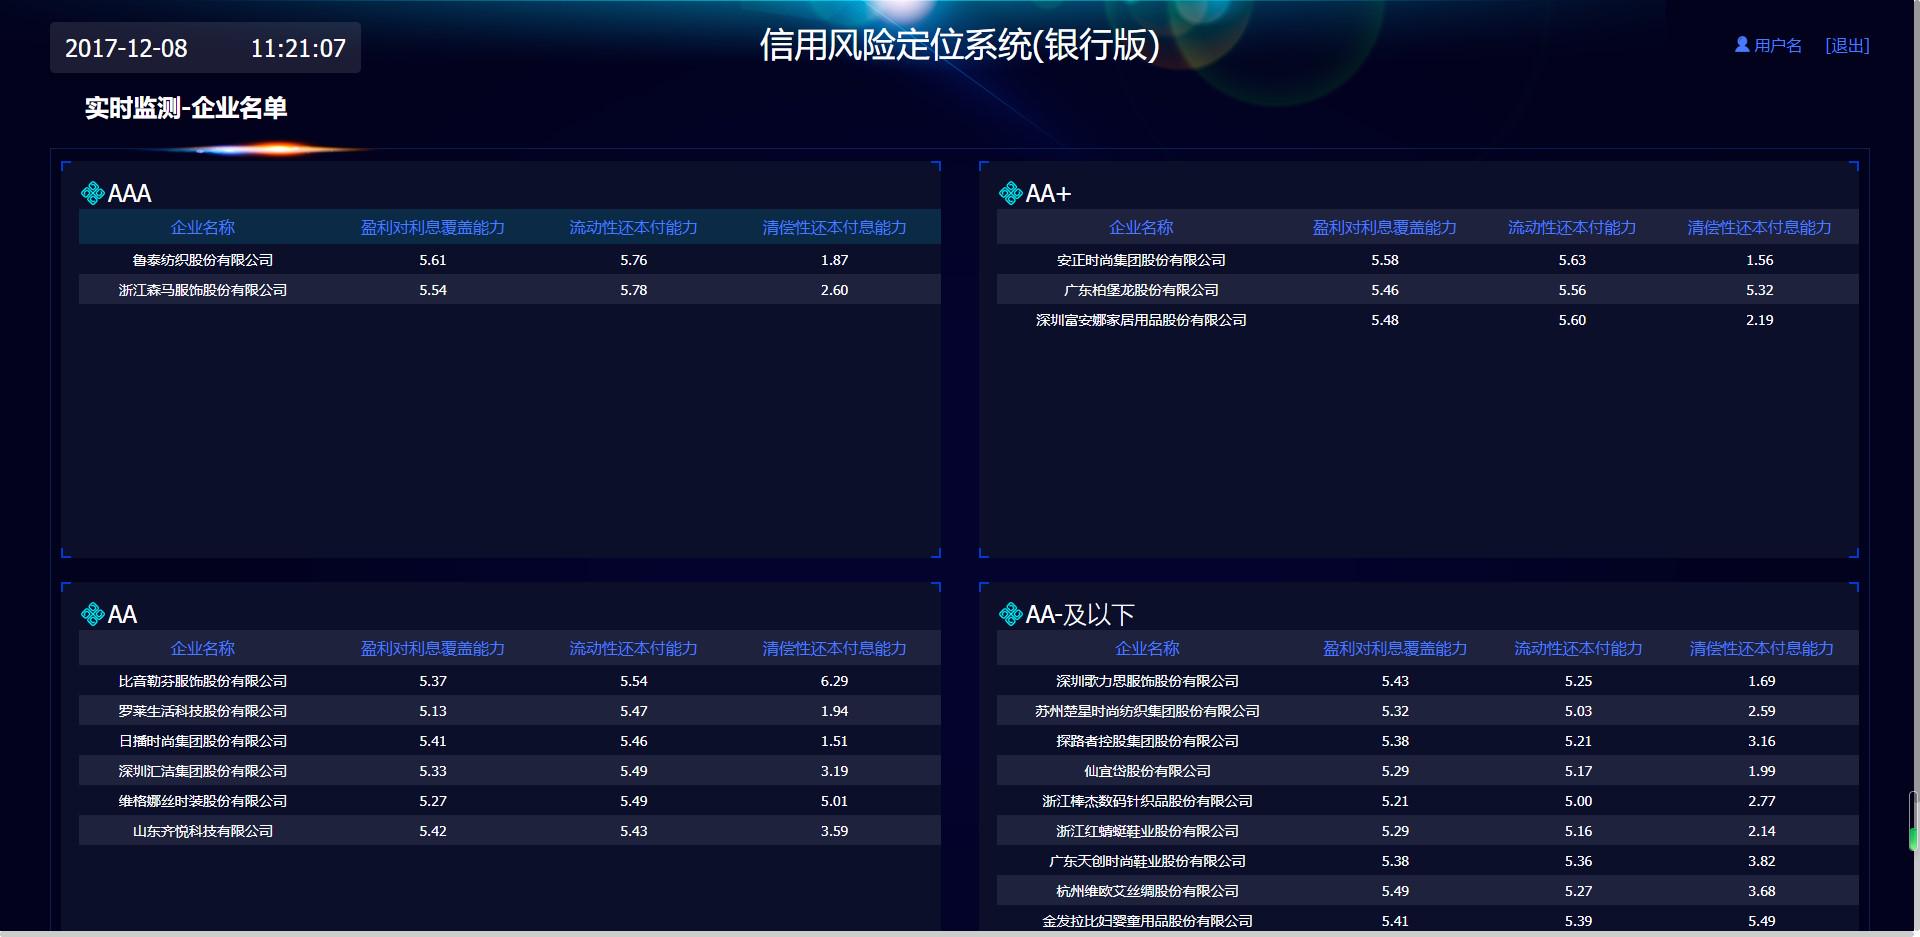This screenshot has width=1920, height=937.
Task: Select 探路者控股集团股份有限公司 row
Action: point(1428,741)
